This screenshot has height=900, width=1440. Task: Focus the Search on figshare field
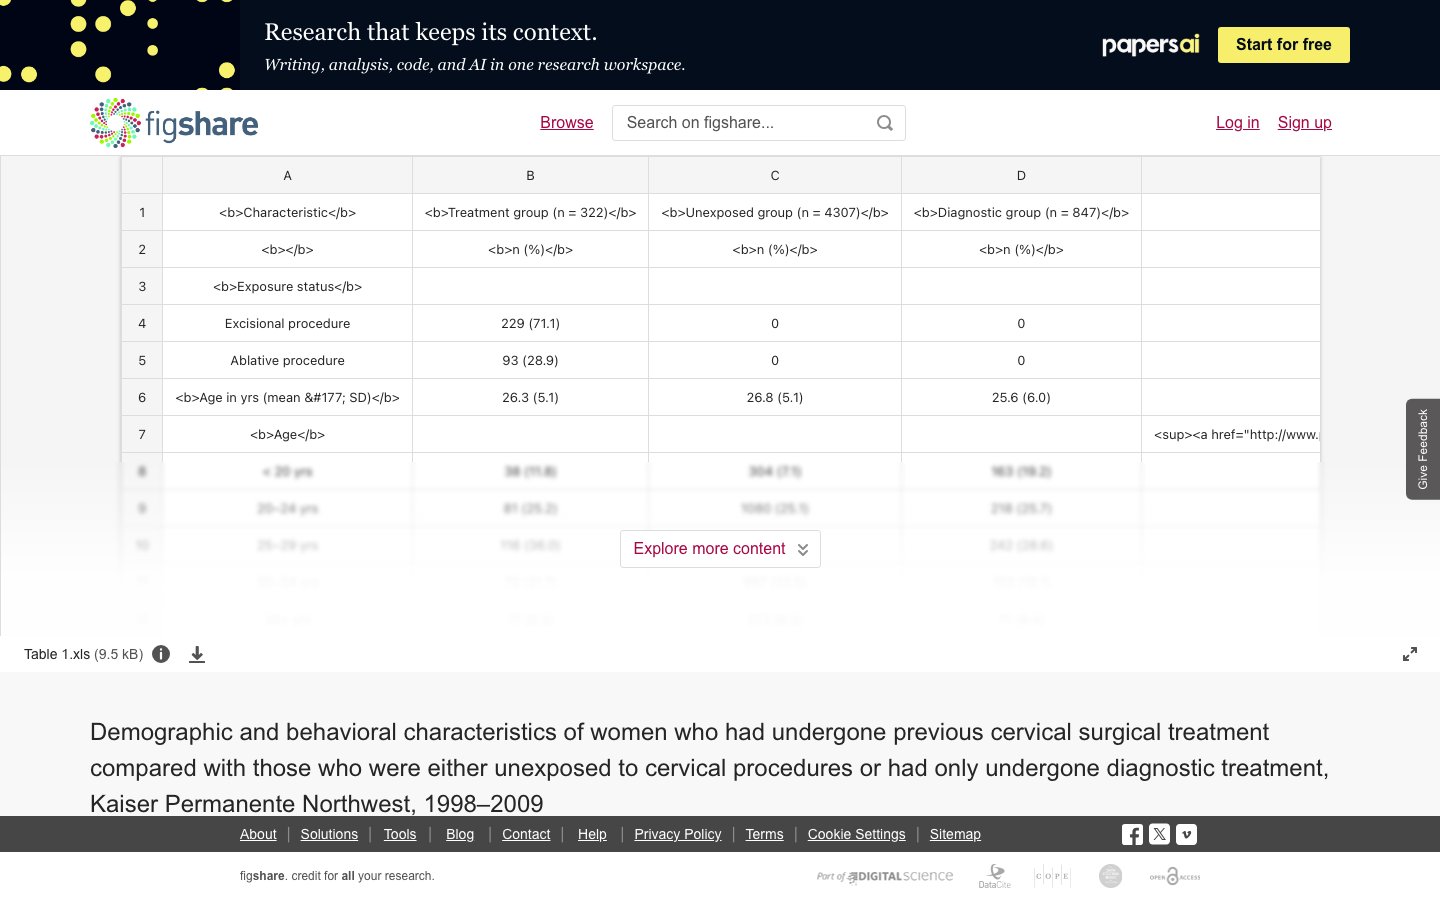(x=759, y=123)
